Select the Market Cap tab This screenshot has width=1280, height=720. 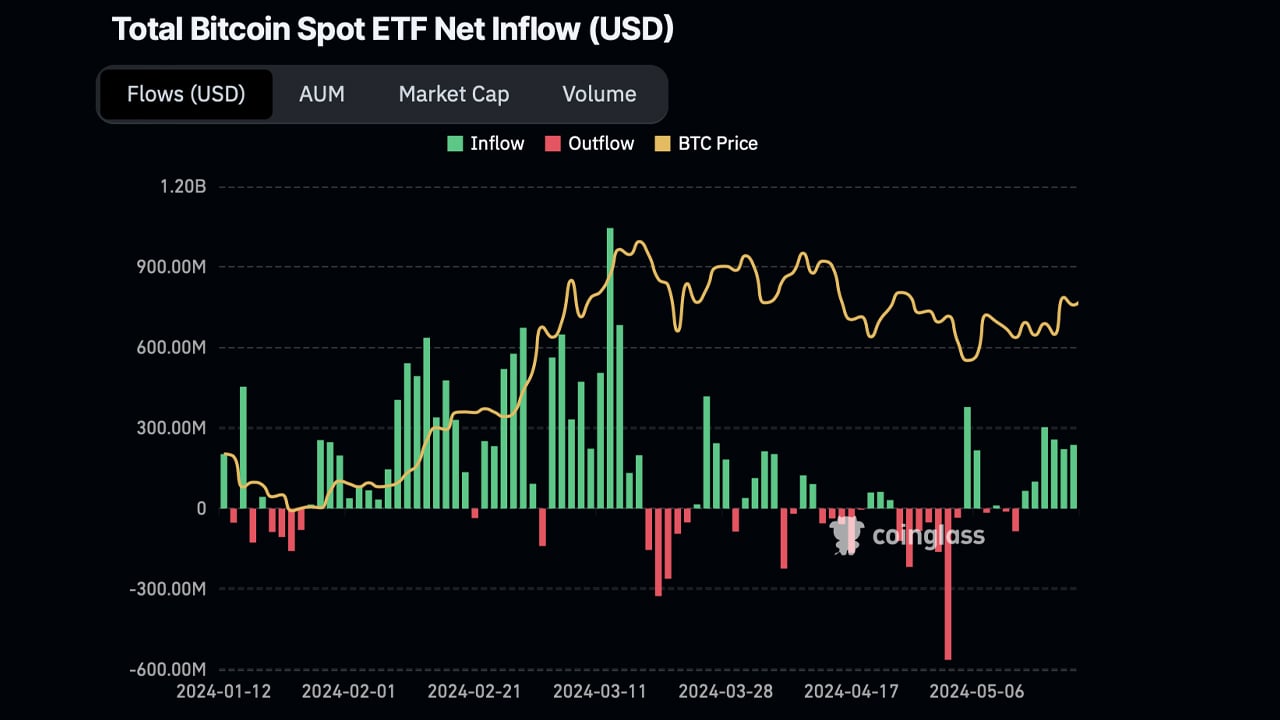click(453, 94)
